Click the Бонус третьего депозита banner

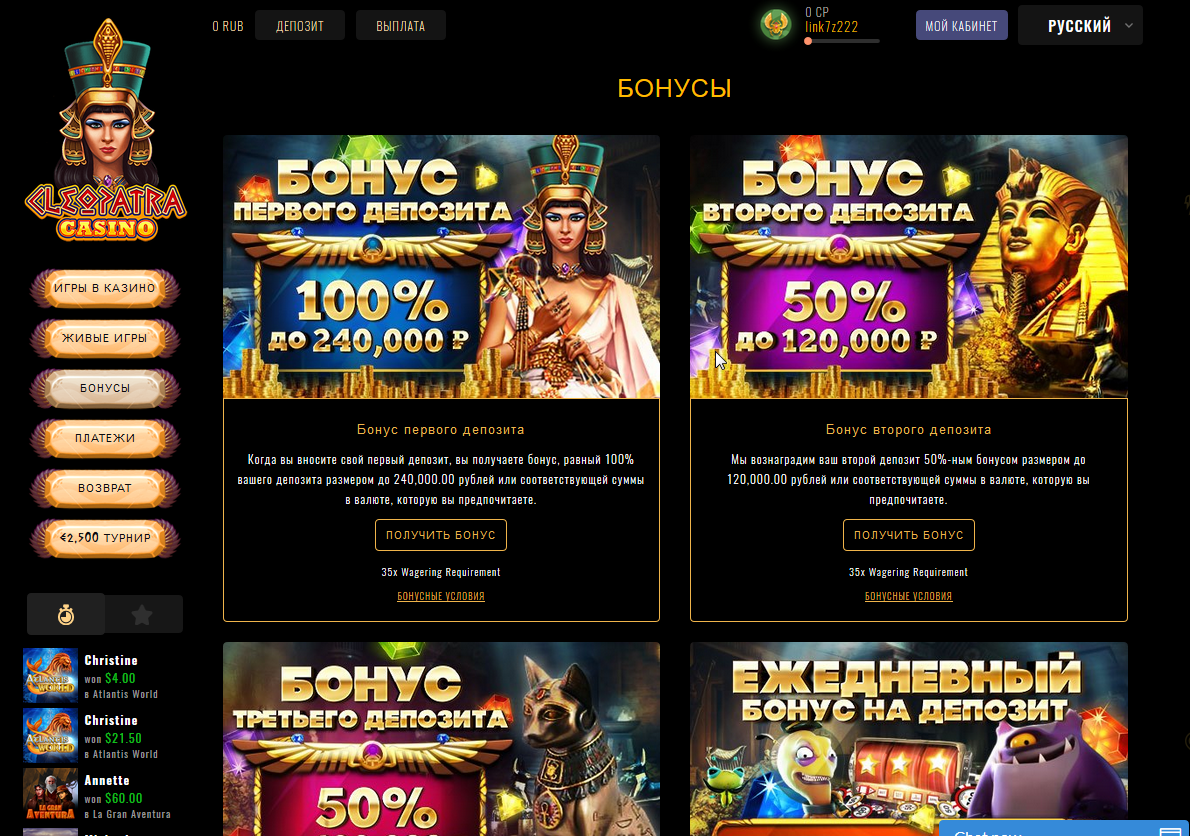441,739
